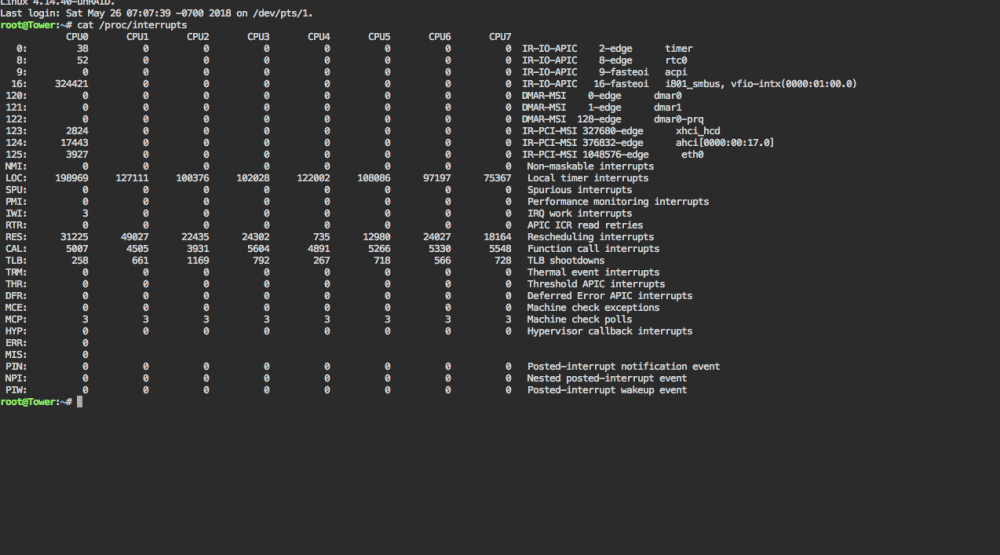Click CAL value 5604 under CPU3
The image size is (1000, 555).
258,249
